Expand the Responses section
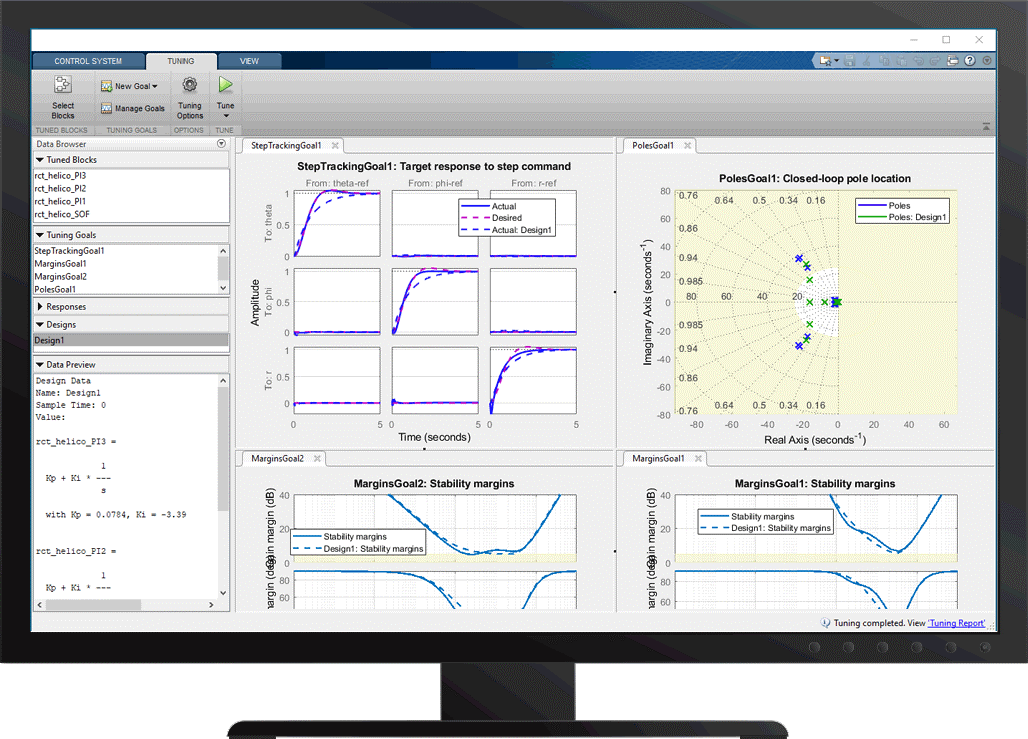Image resolution: width=1028 pixels, height=739 pixels. click(x=66, y=307)
